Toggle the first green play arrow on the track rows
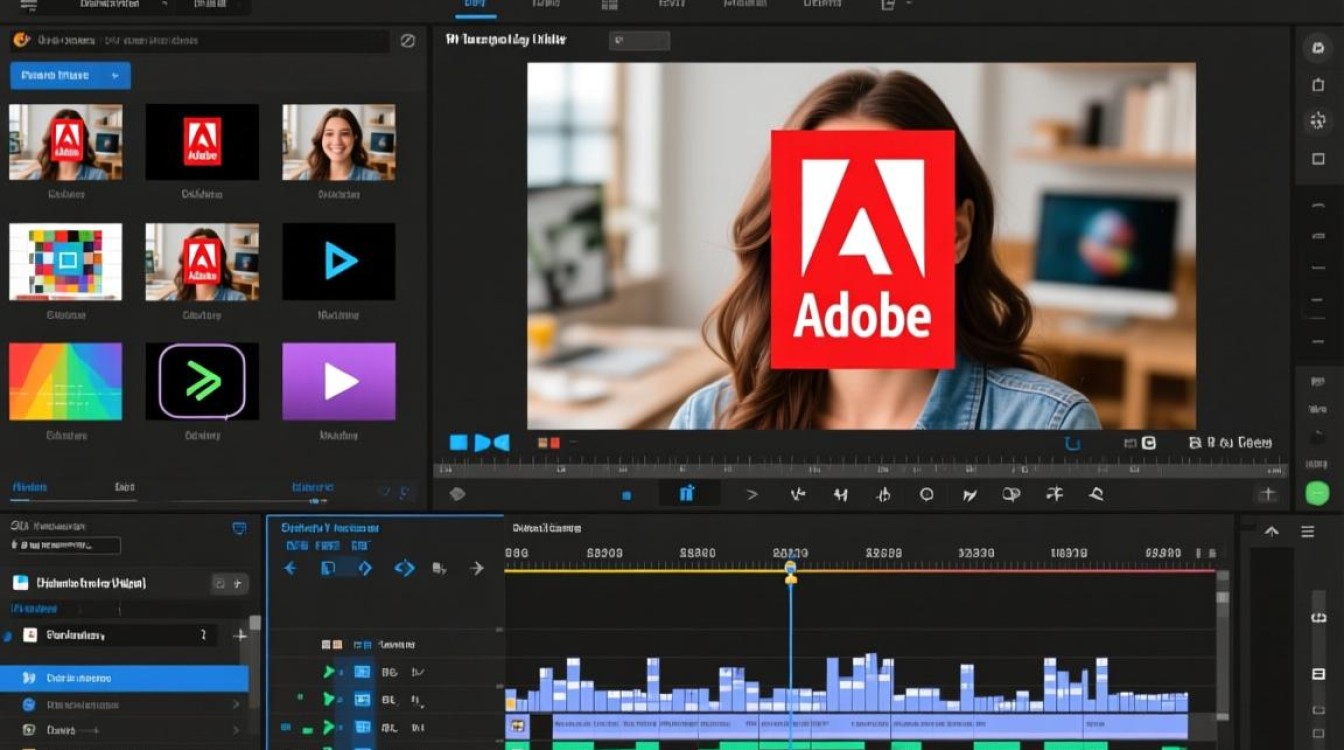This screenshot has height=750, width=1344. coord(328,672)
